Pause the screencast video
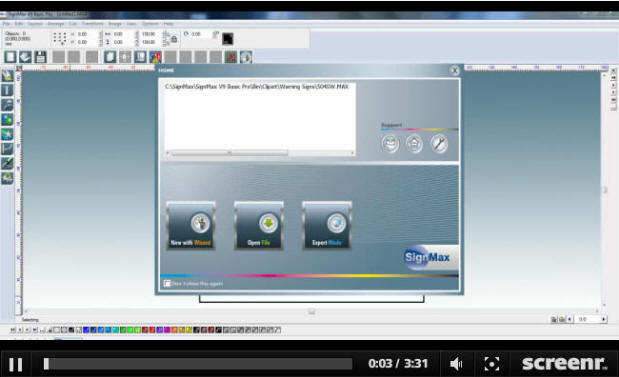Screen dimensions: 619x377 click(15, 364)
